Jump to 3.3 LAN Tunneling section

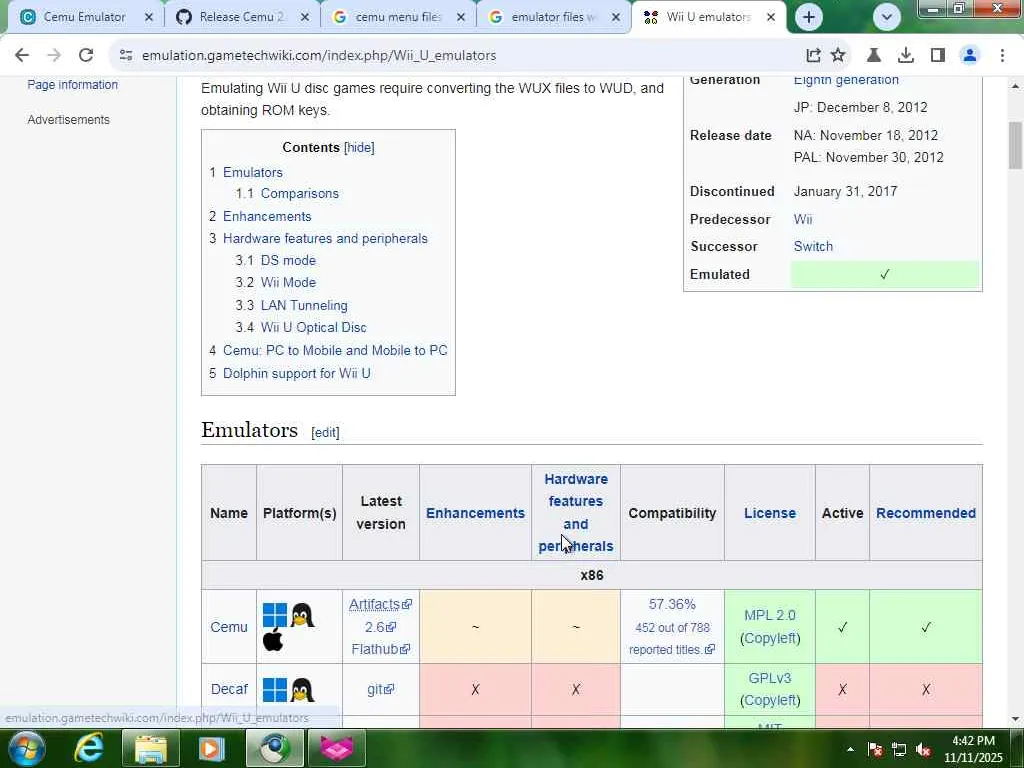292,306
